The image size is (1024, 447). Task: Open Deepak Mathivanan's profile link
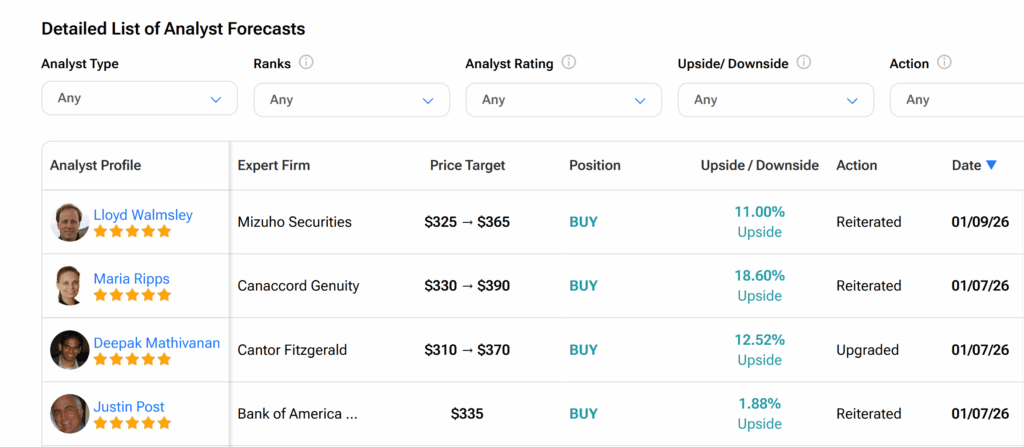(157, 343)
